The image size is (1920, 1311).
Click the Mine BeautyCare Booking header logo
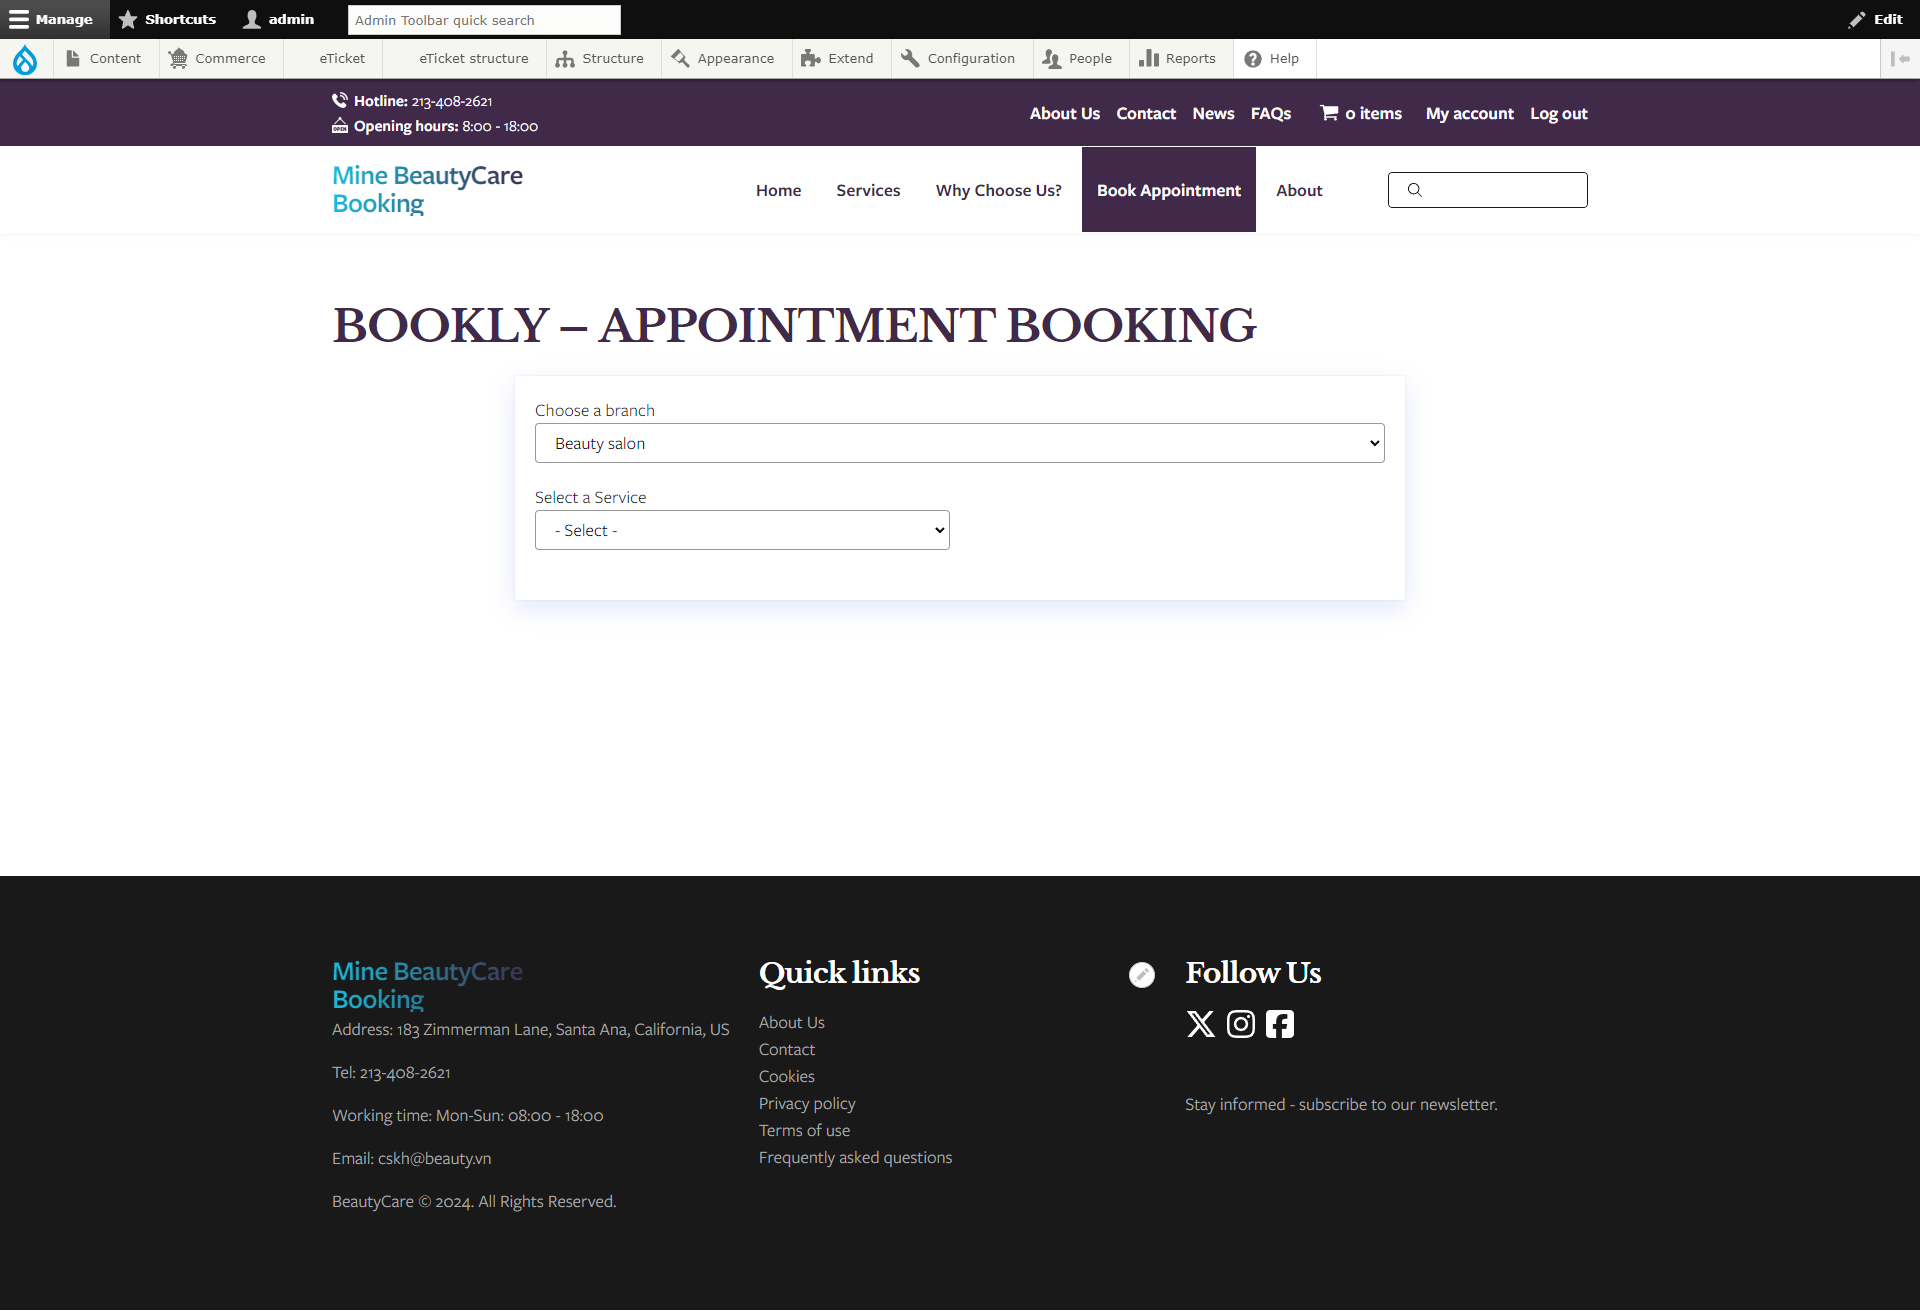click(427, 190)
